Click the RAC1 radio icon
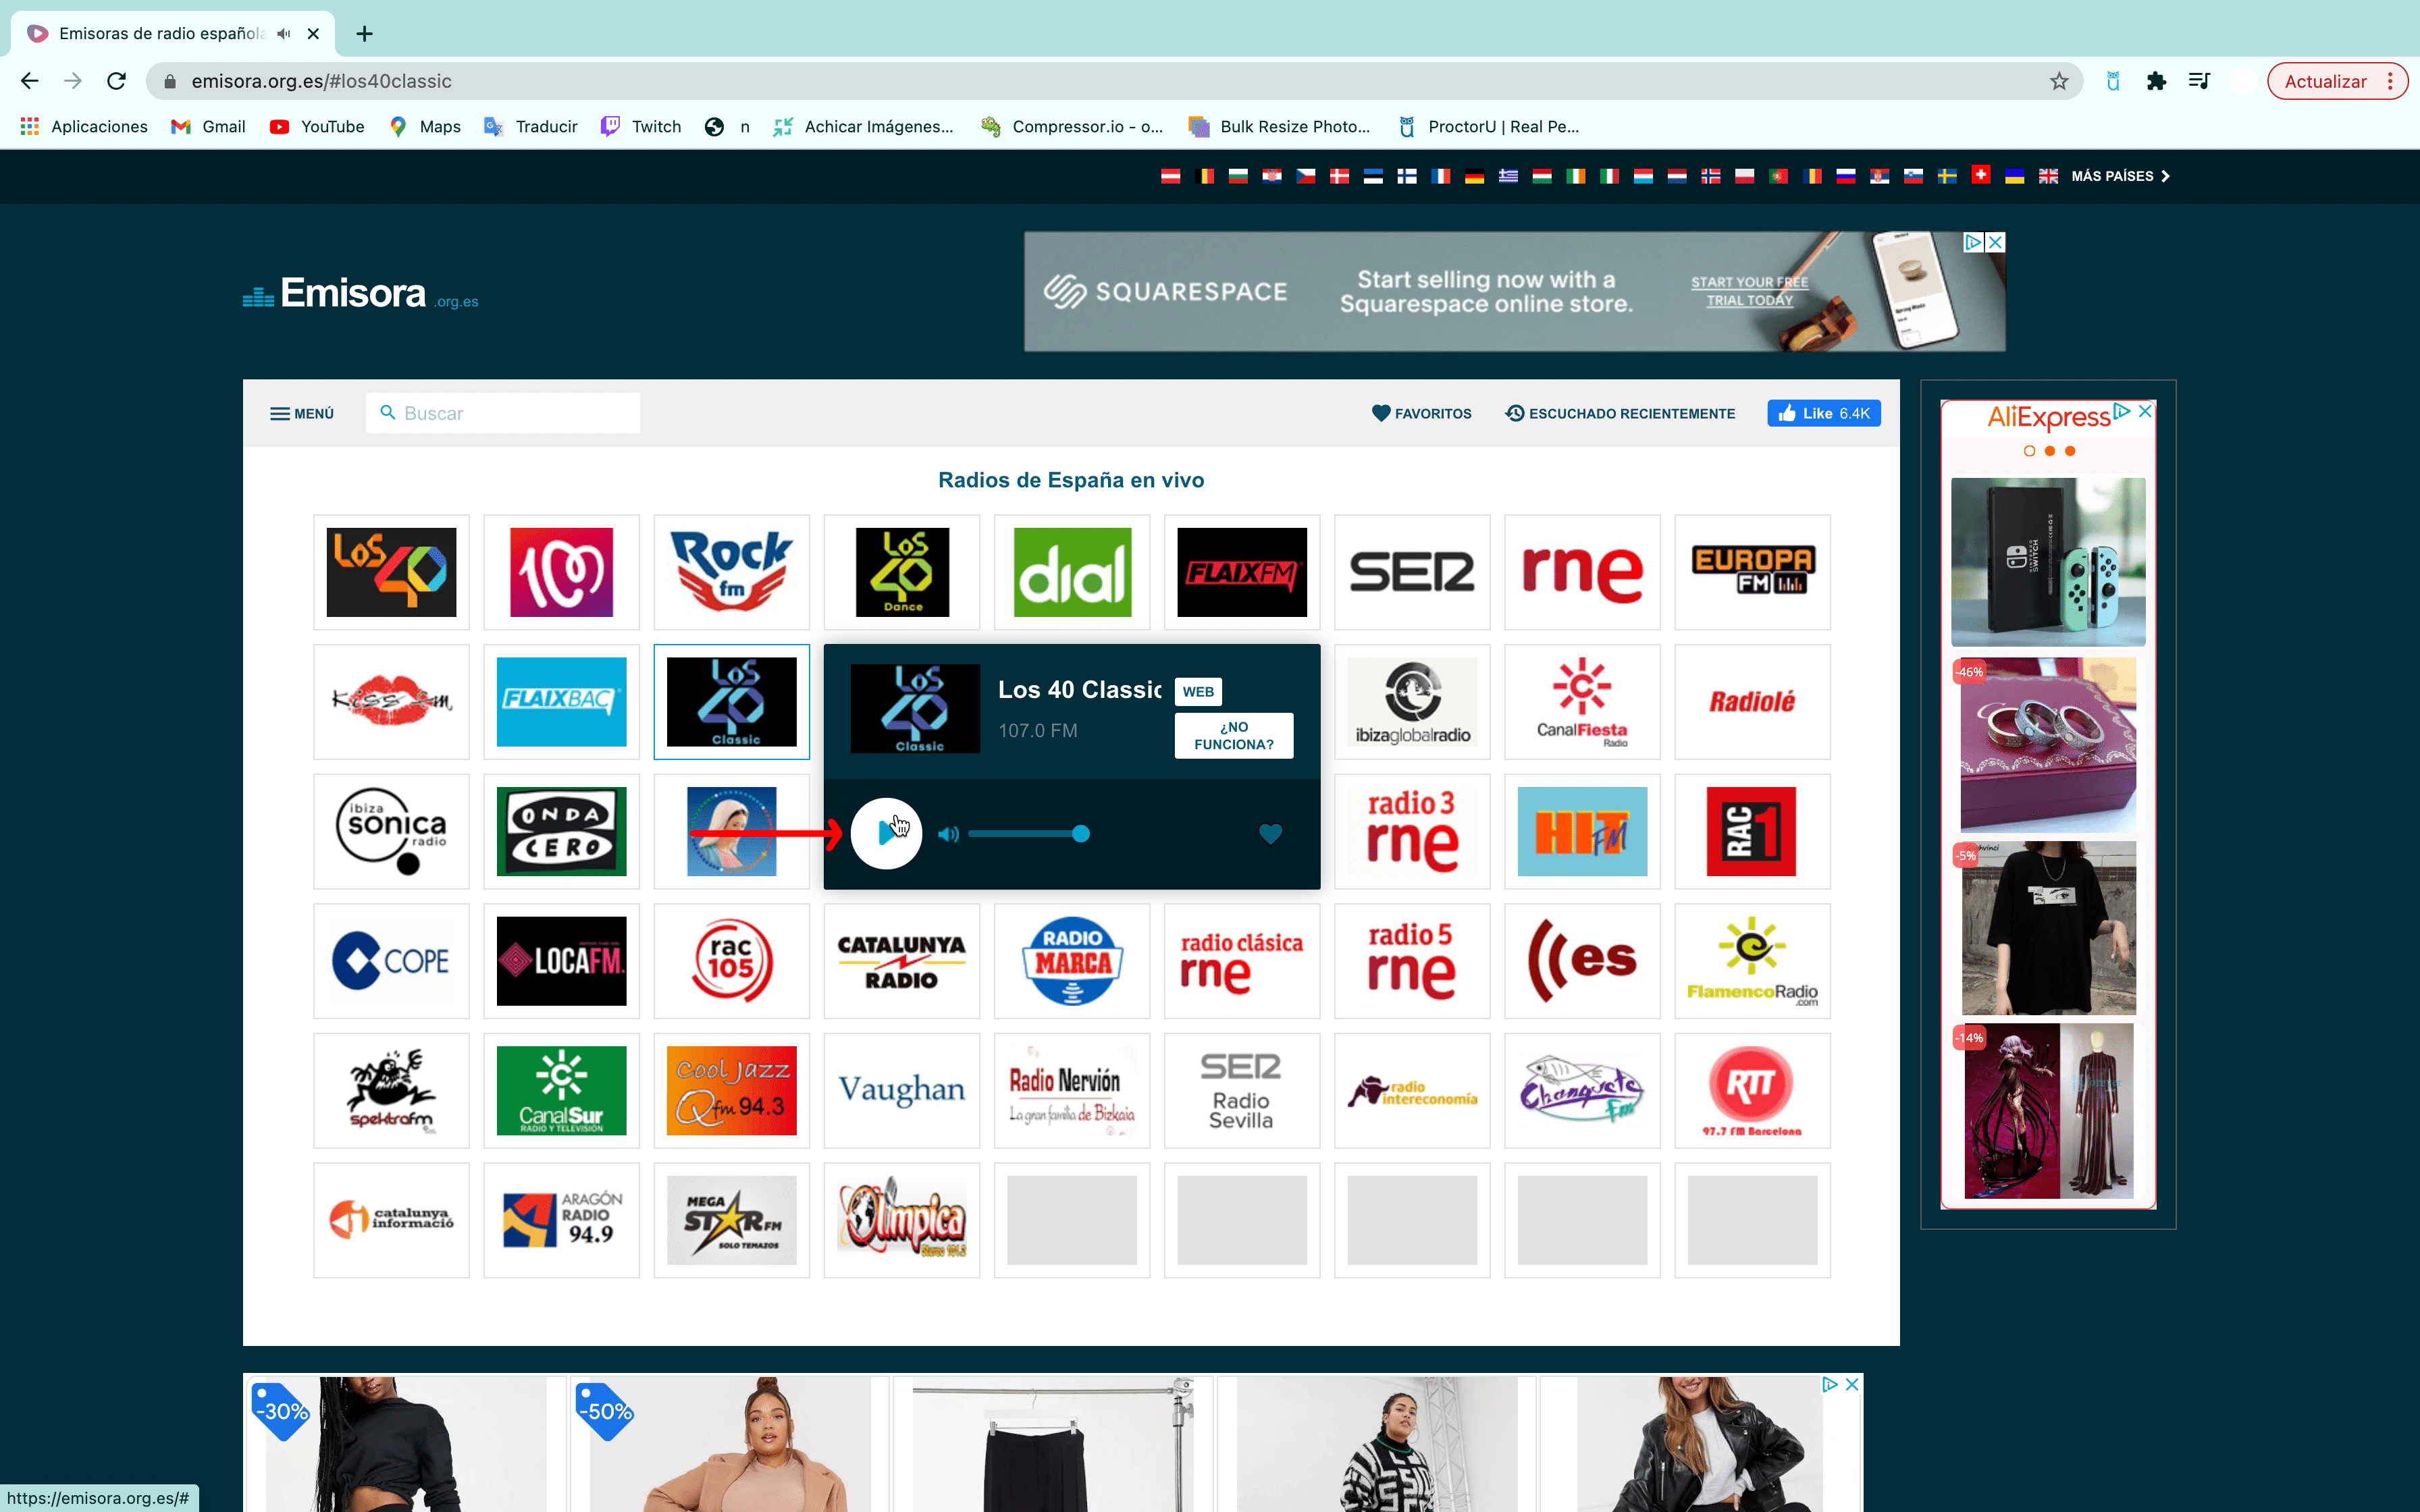Screen dimensions: 2420x1512 point(1751,831)
